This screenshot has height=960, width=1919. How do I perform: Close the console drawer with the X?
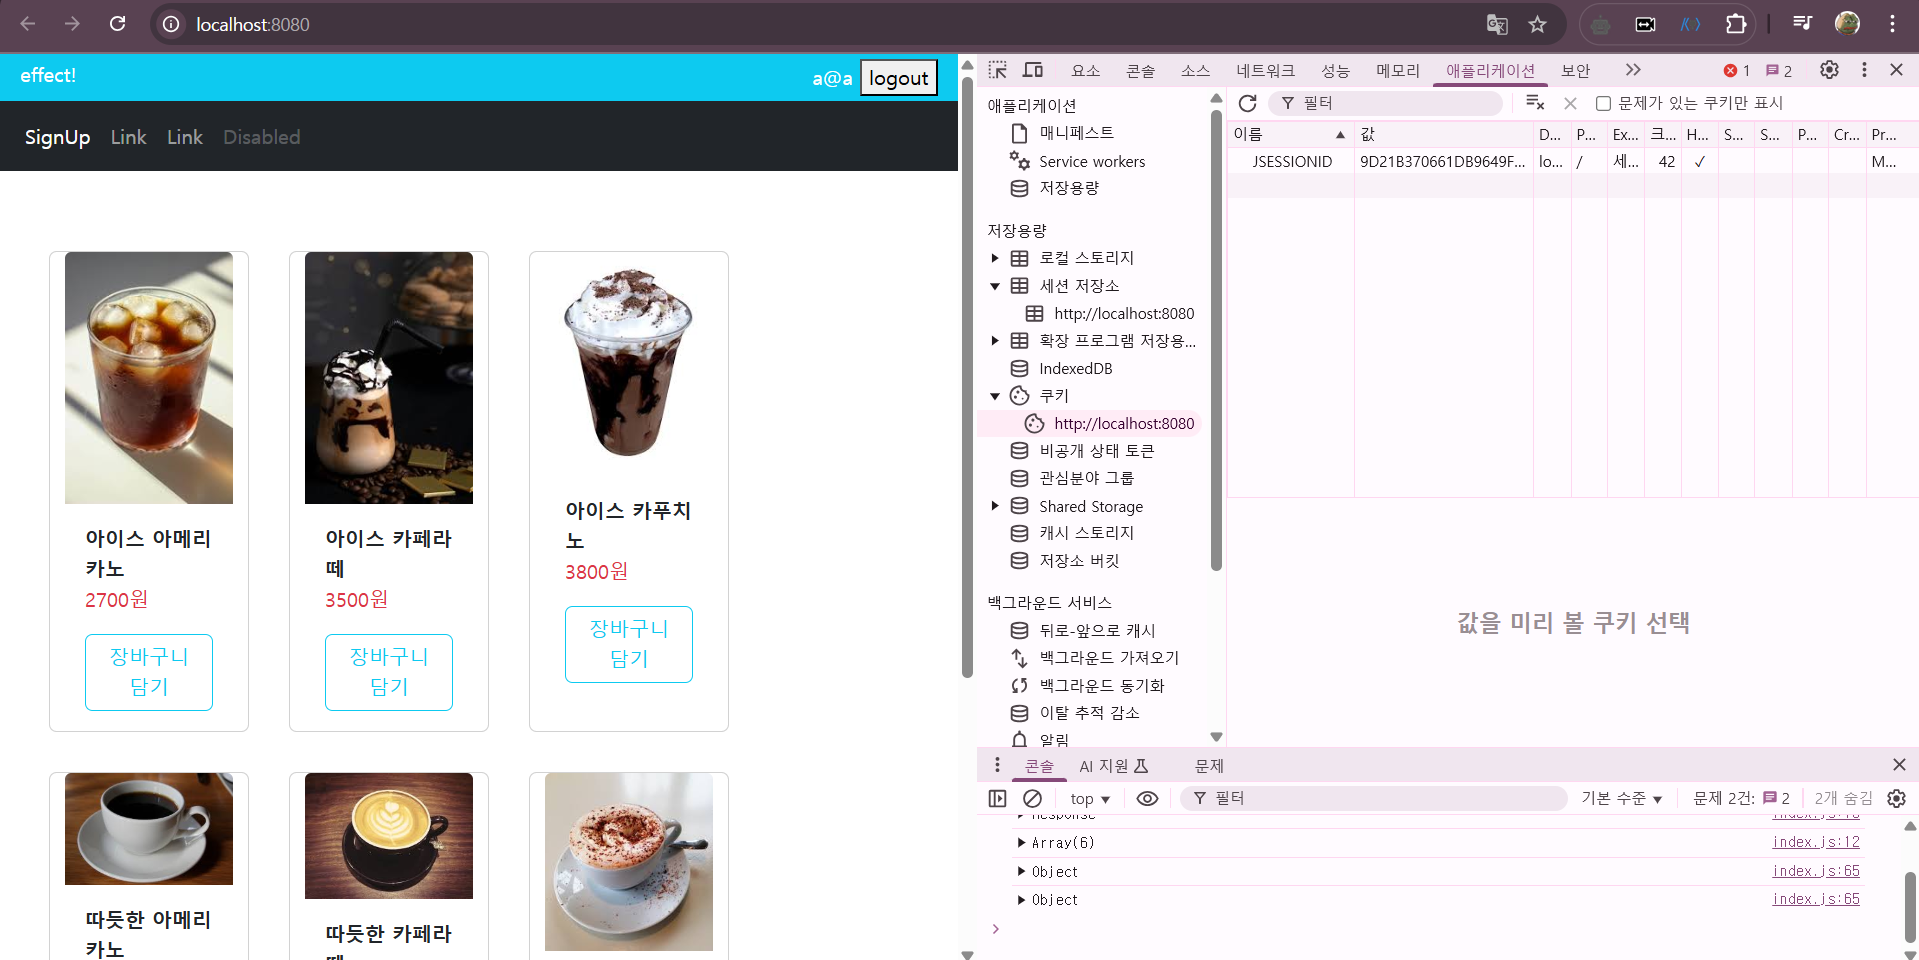coord(1899,765)
